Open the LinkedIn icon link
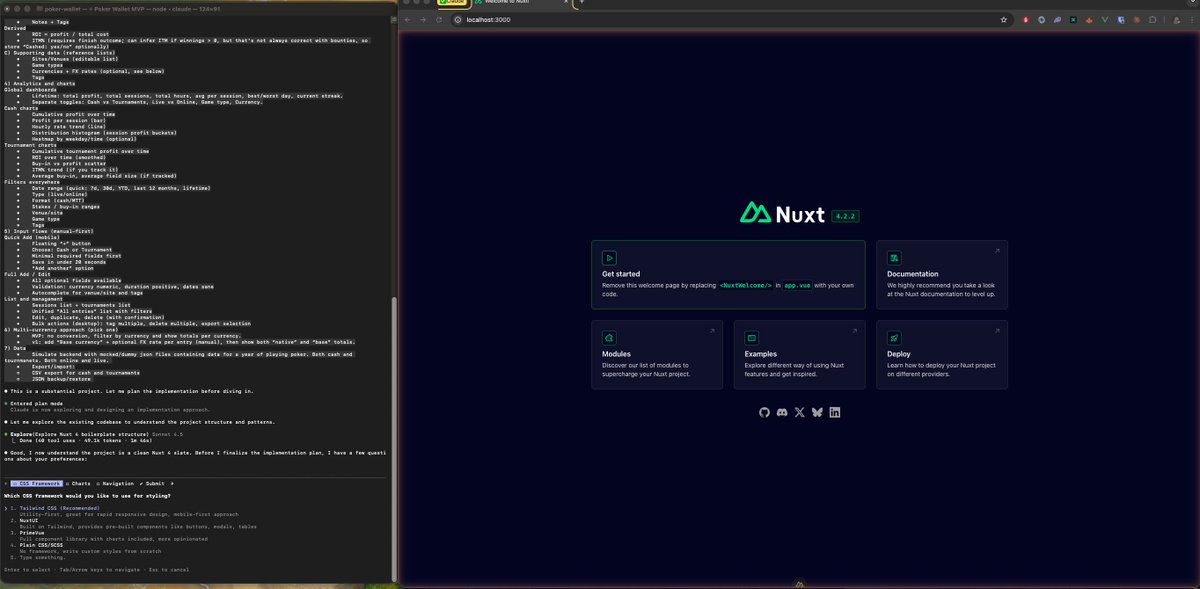The height and width of the screenshot is (589, 1200). (x=835, y=413)
